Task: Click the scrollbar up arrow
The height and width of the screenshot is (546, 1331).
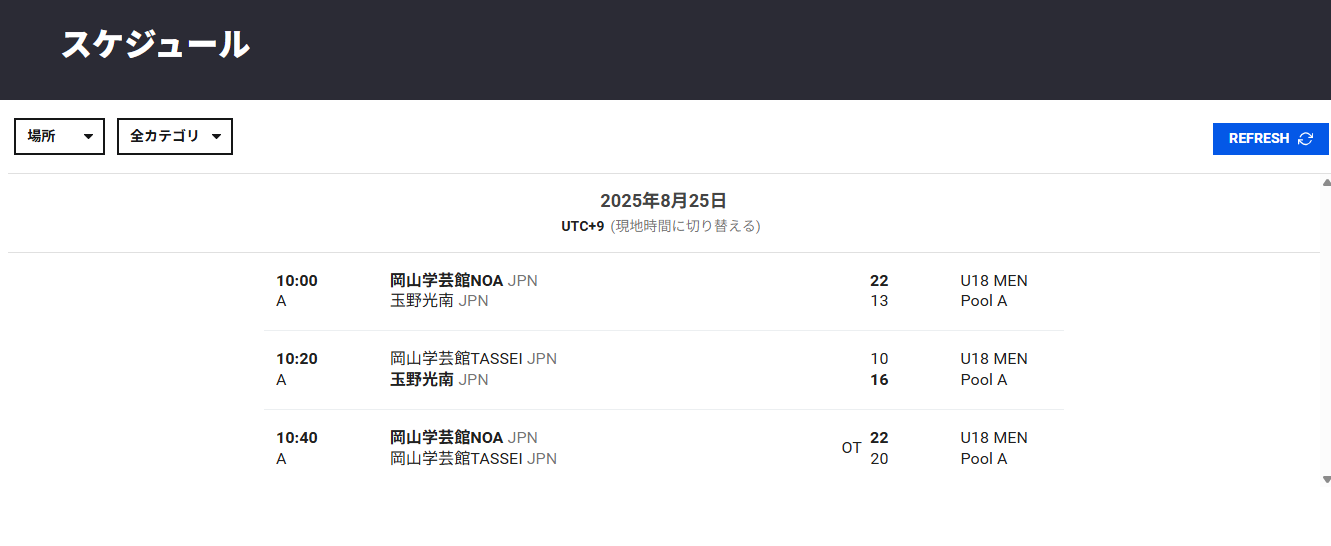Action: 1326,183
